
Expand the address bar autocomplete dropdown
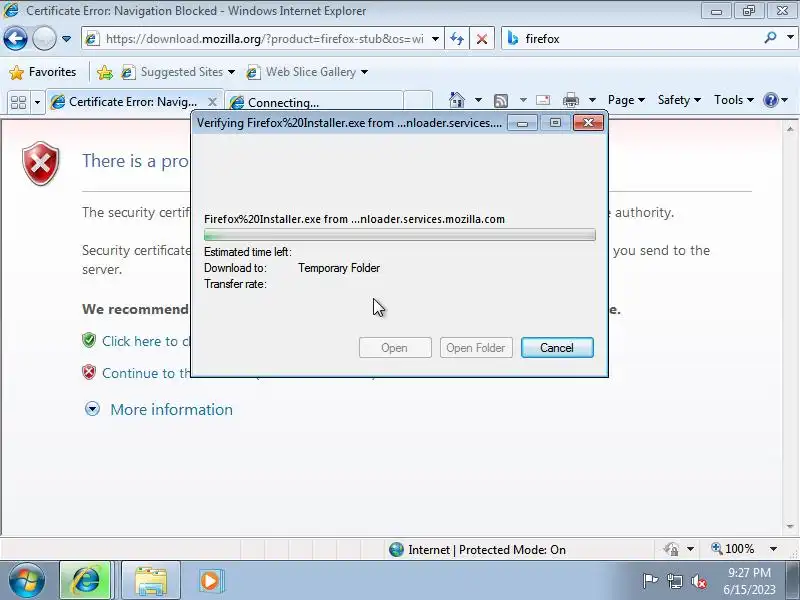(x=435, y=39)
